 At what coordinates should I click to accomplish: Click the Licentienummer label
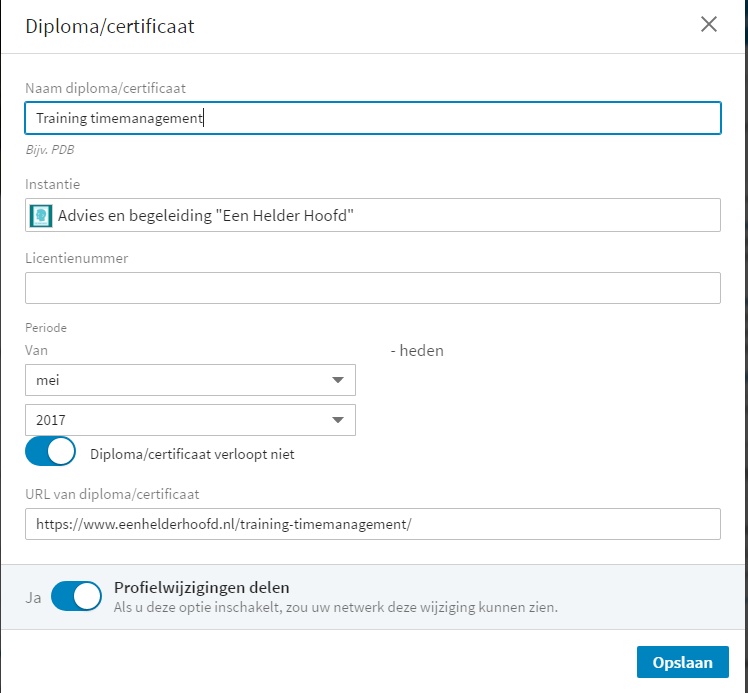[x=77, y=258]
